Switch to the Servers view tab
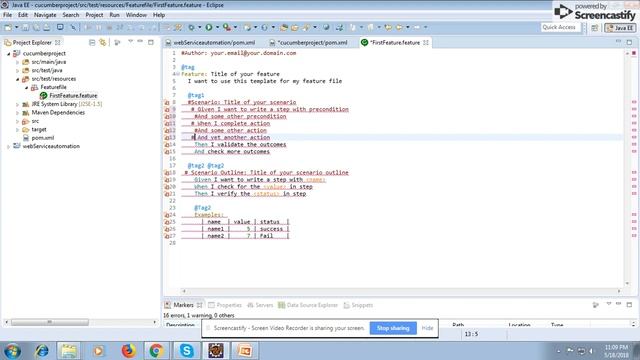Image resolution: width=640 pixels, height=360 pixels. (x=260, y=305)
